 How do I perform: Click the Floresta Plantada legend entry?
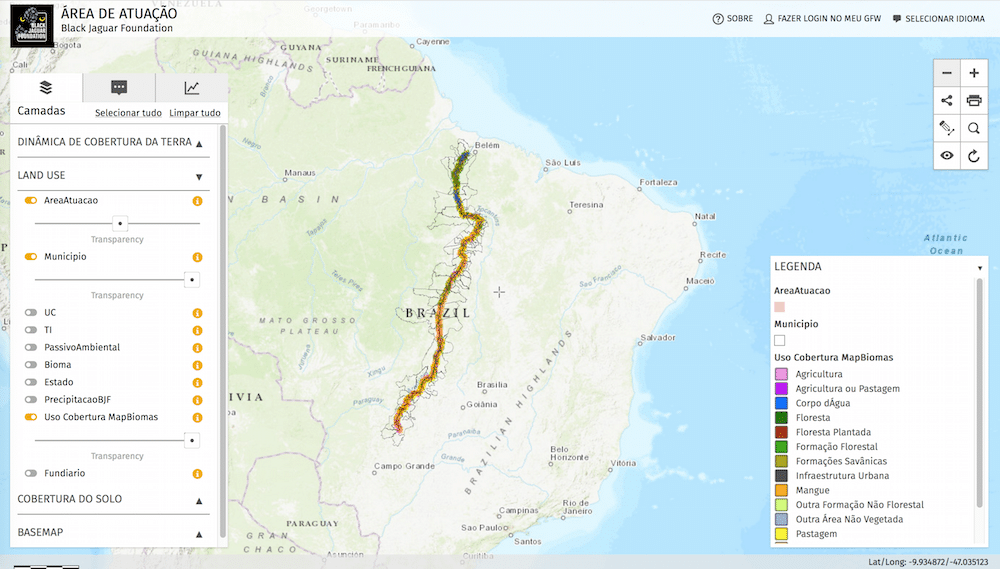click(833, 432)
